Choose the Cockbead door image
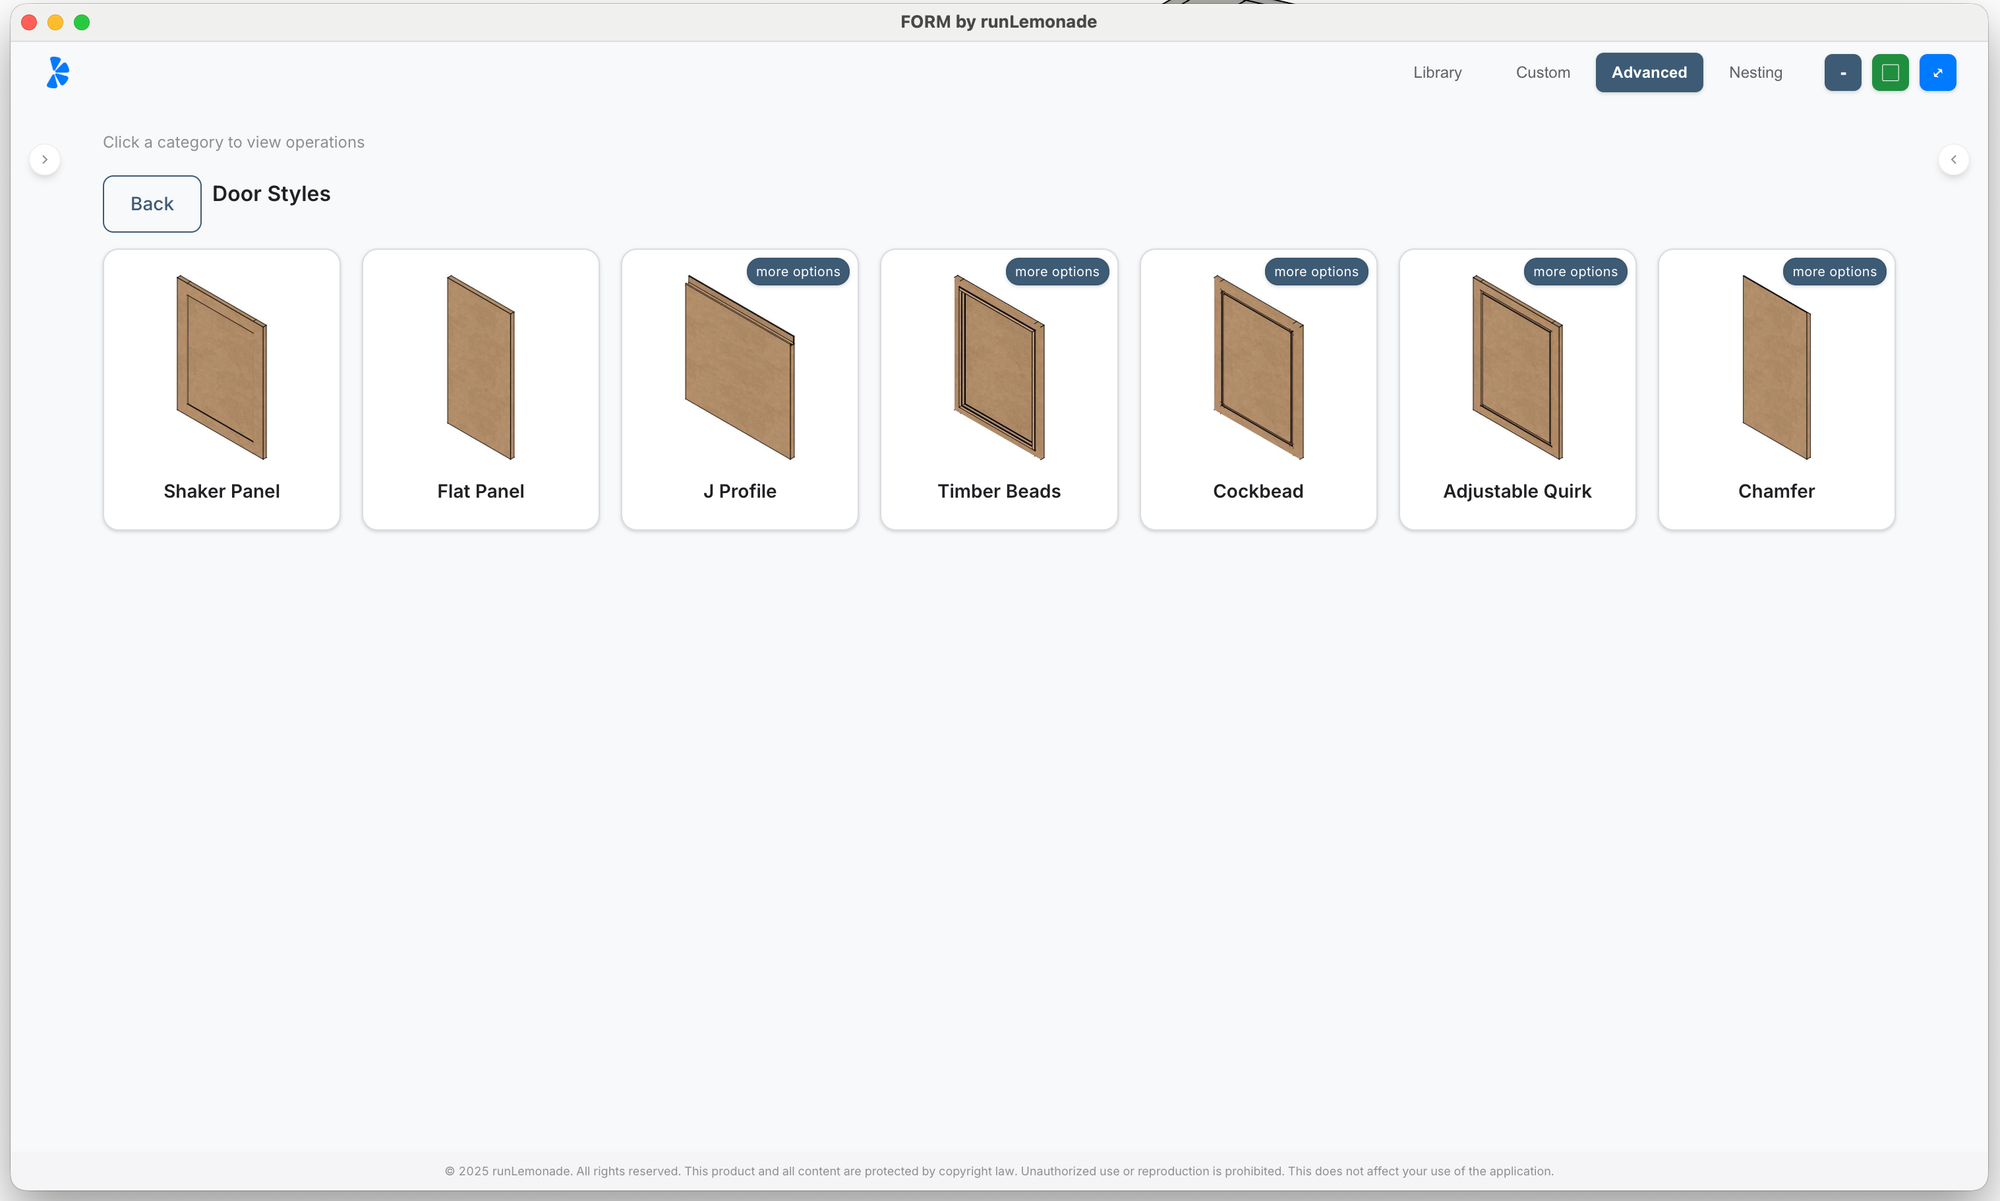 tap(1258, 367)
